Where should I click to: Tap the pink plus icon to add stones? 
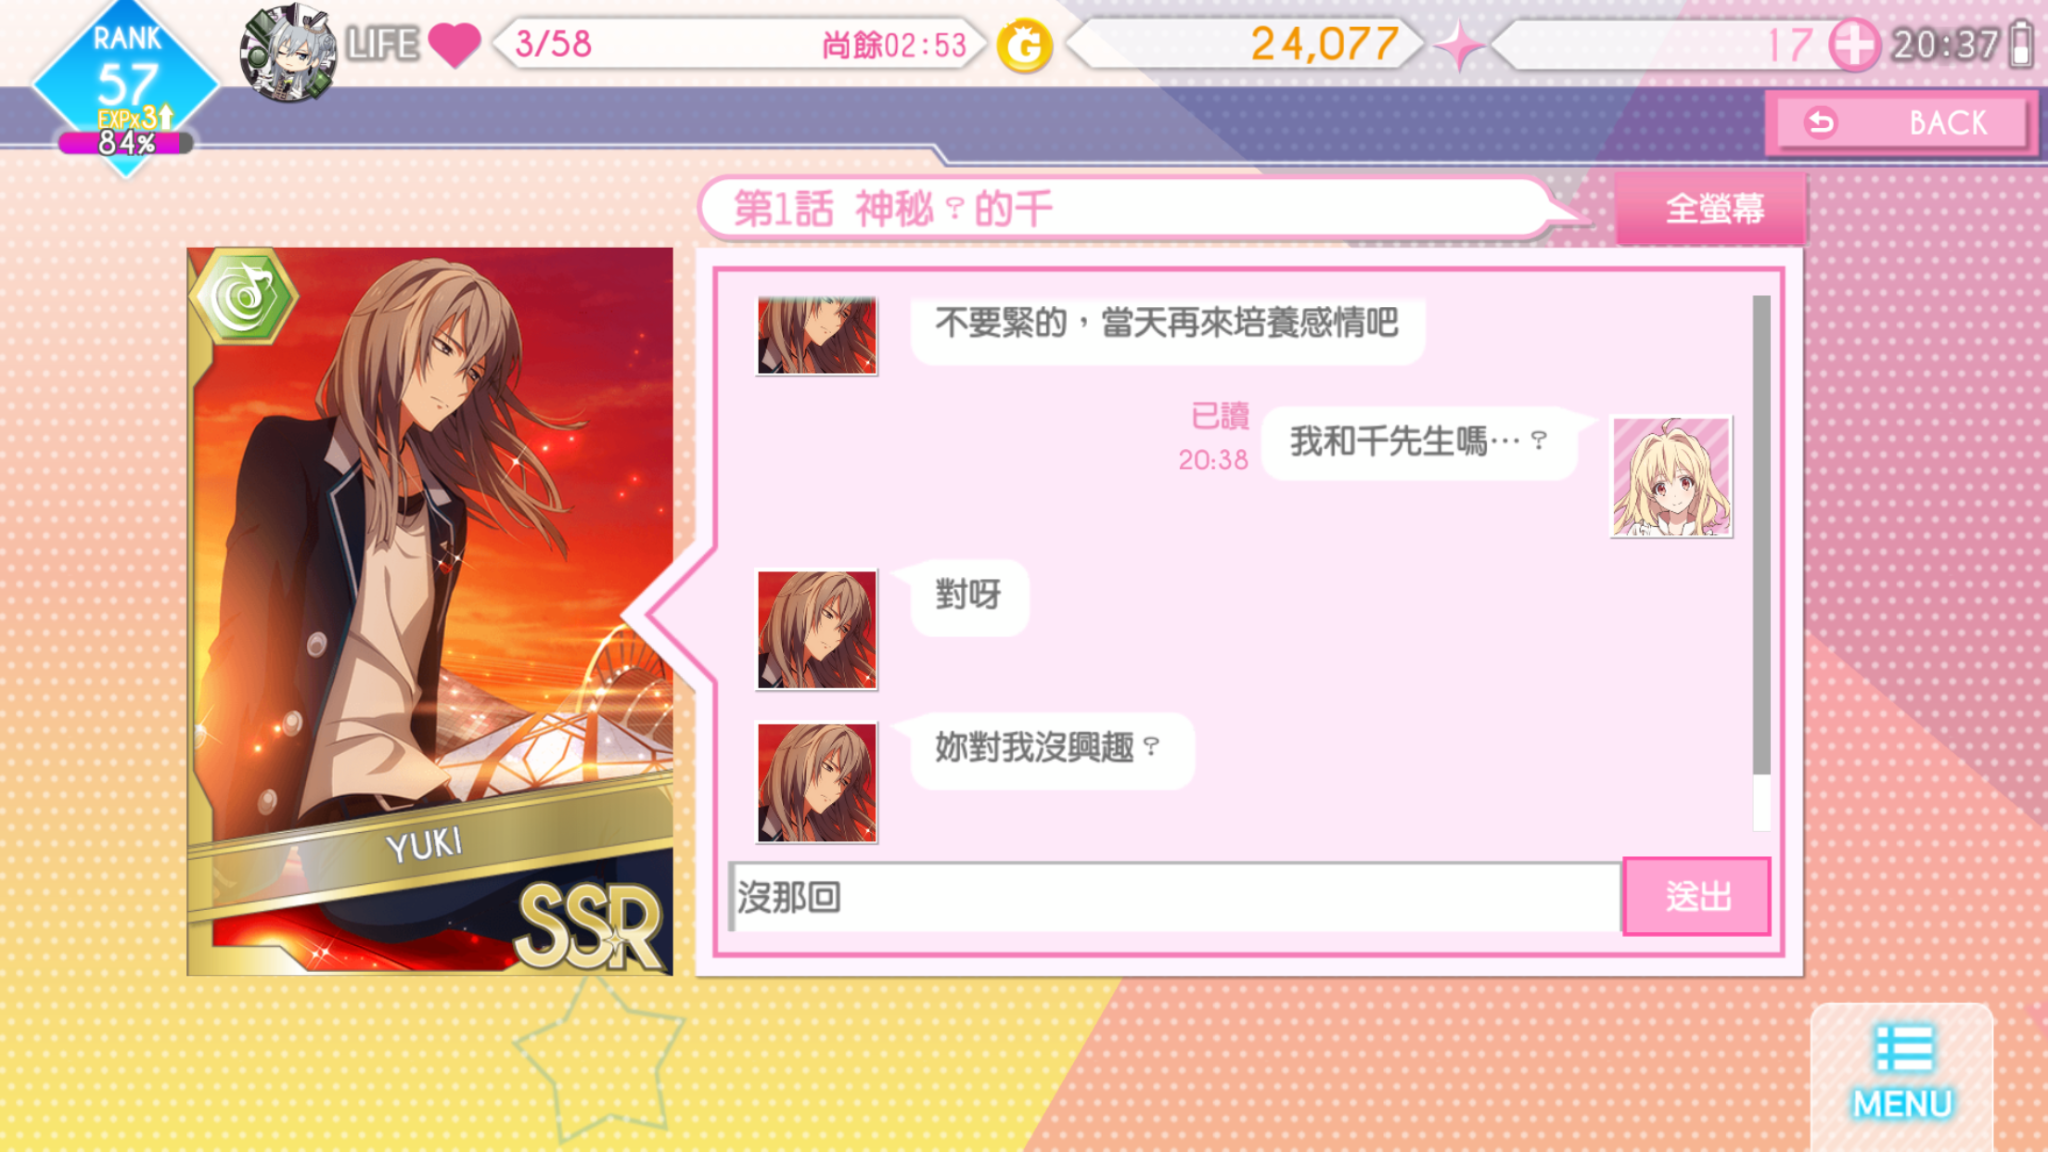coord(1854,45)
